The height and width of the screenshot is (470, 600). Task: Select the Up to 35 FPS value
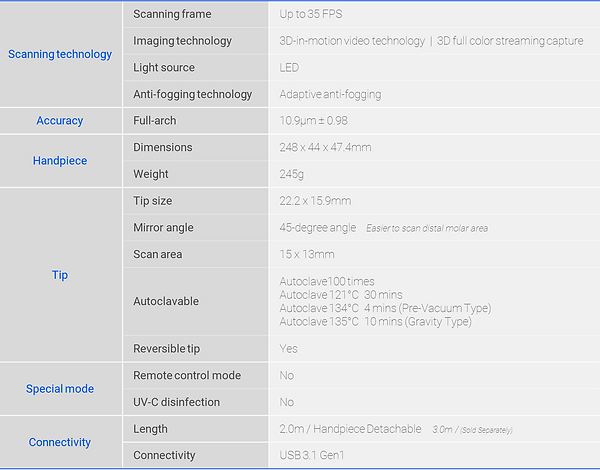click(311, 14)
